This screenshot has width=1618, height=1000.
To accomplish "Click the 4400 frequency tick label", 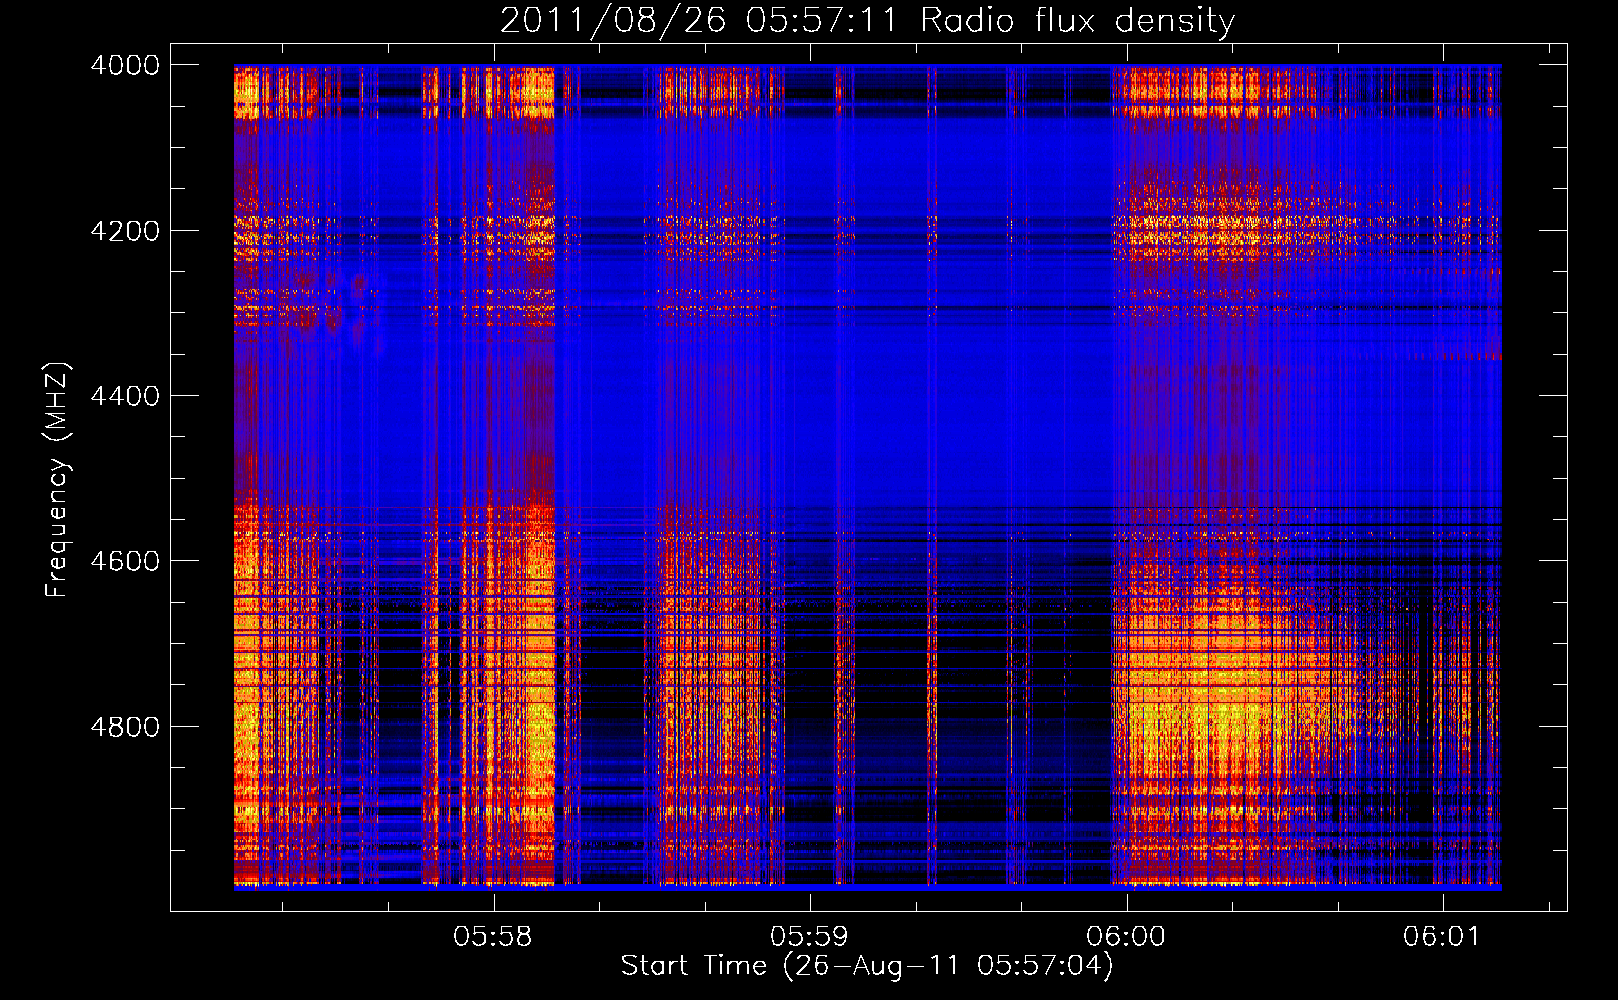I will click(125, 396).
